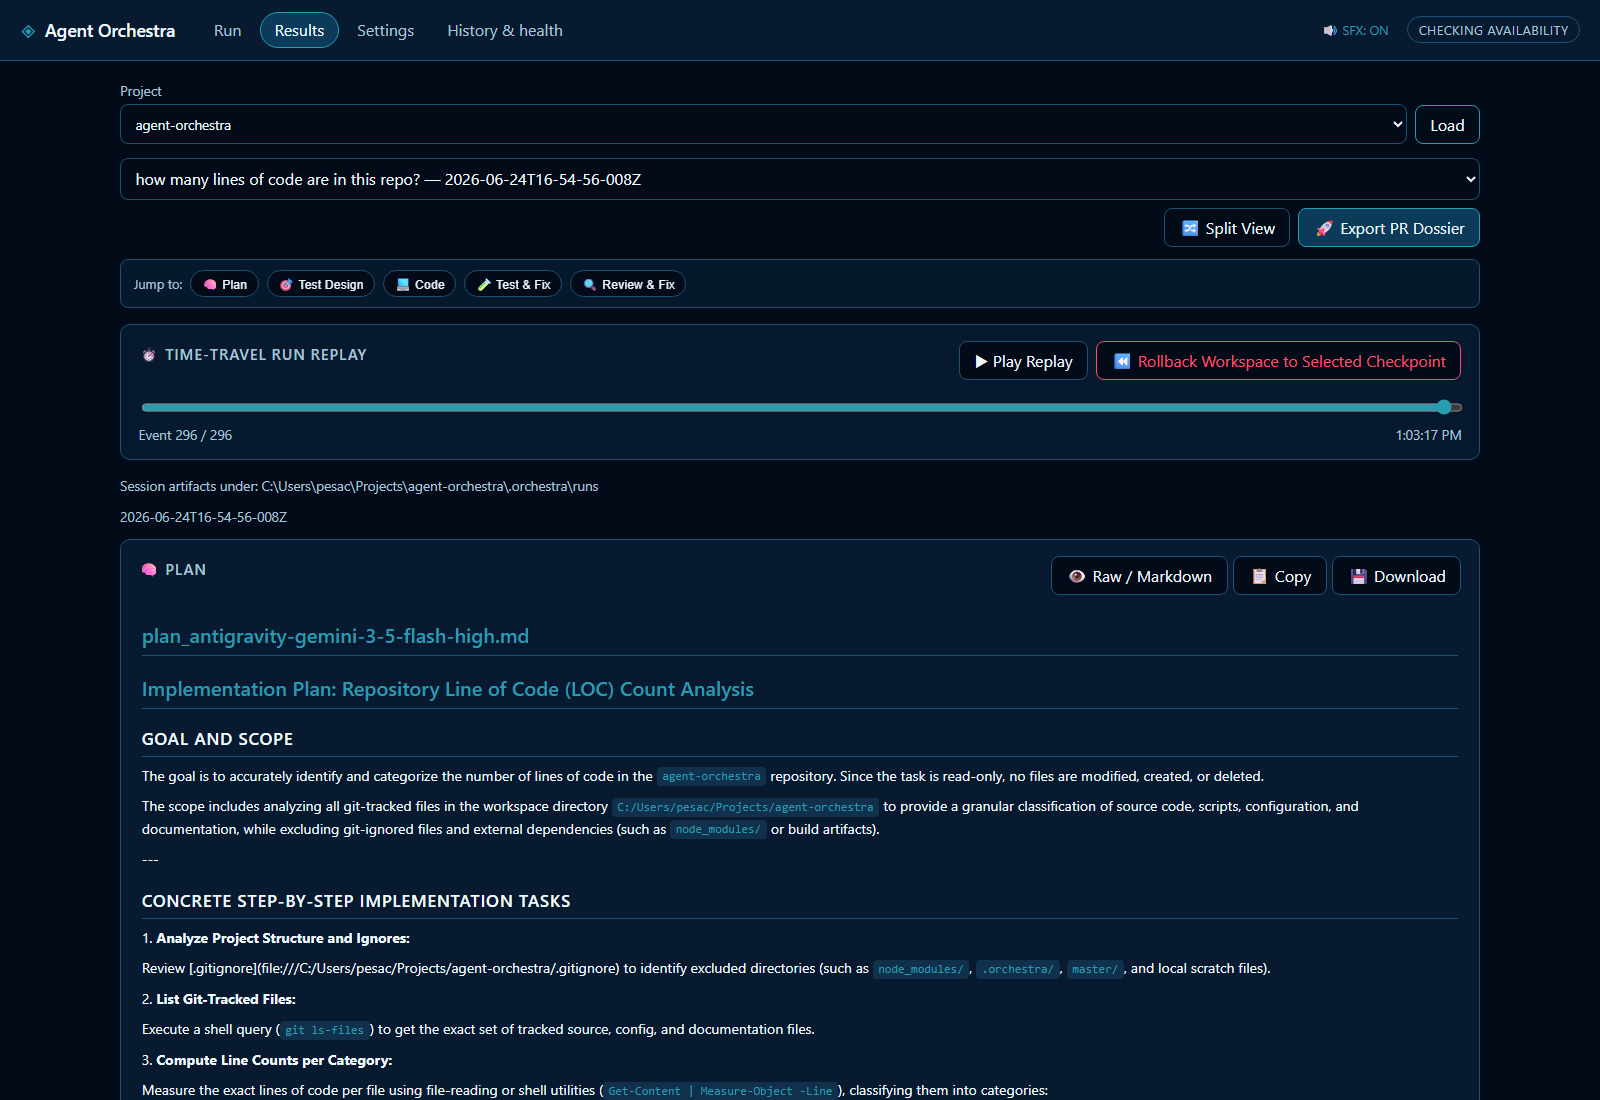Viewport: 1600px width, 1100px height.
Task: Jump to the Plan section
Action: (225, 284)
